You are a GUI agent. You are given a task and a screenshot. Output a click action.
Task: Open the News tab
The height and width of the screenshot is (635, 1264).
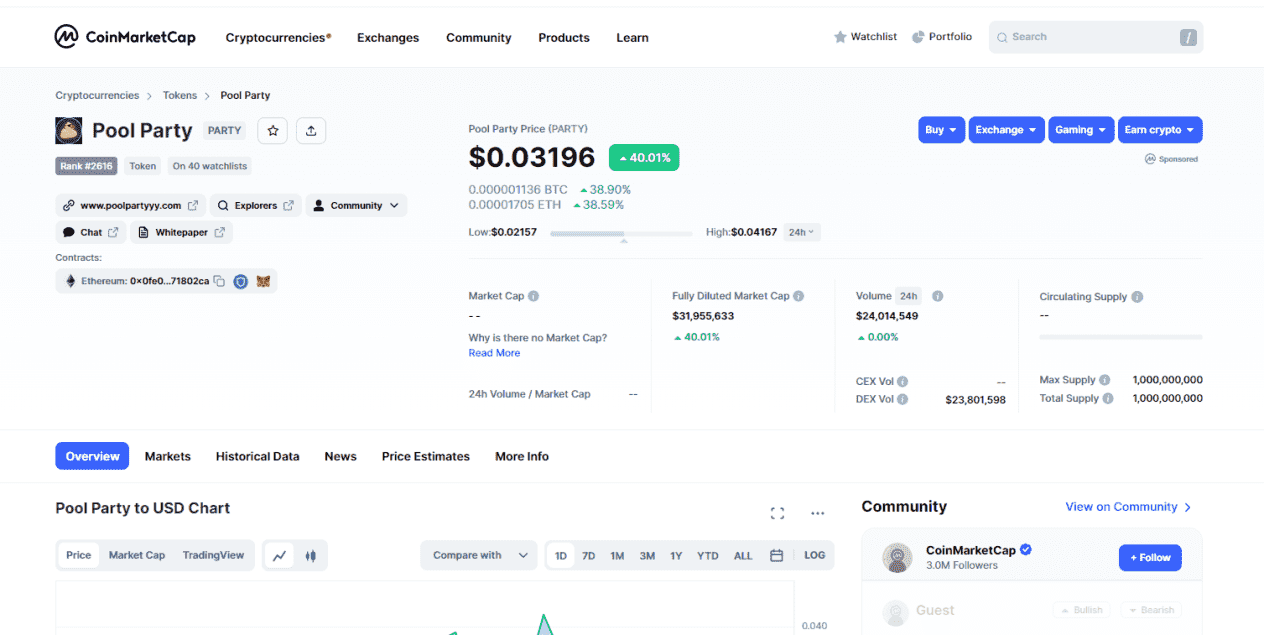click(x=340, y=456)
